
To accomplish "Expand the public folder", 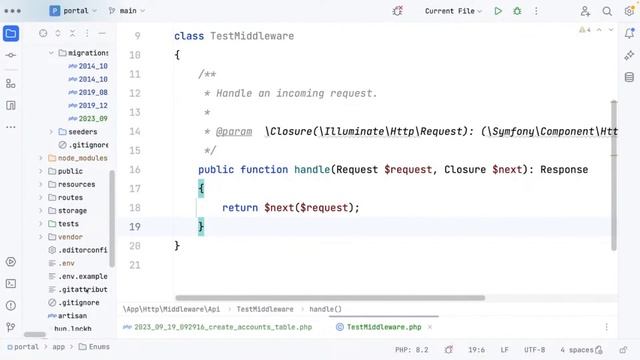I will tap(41, 171).
